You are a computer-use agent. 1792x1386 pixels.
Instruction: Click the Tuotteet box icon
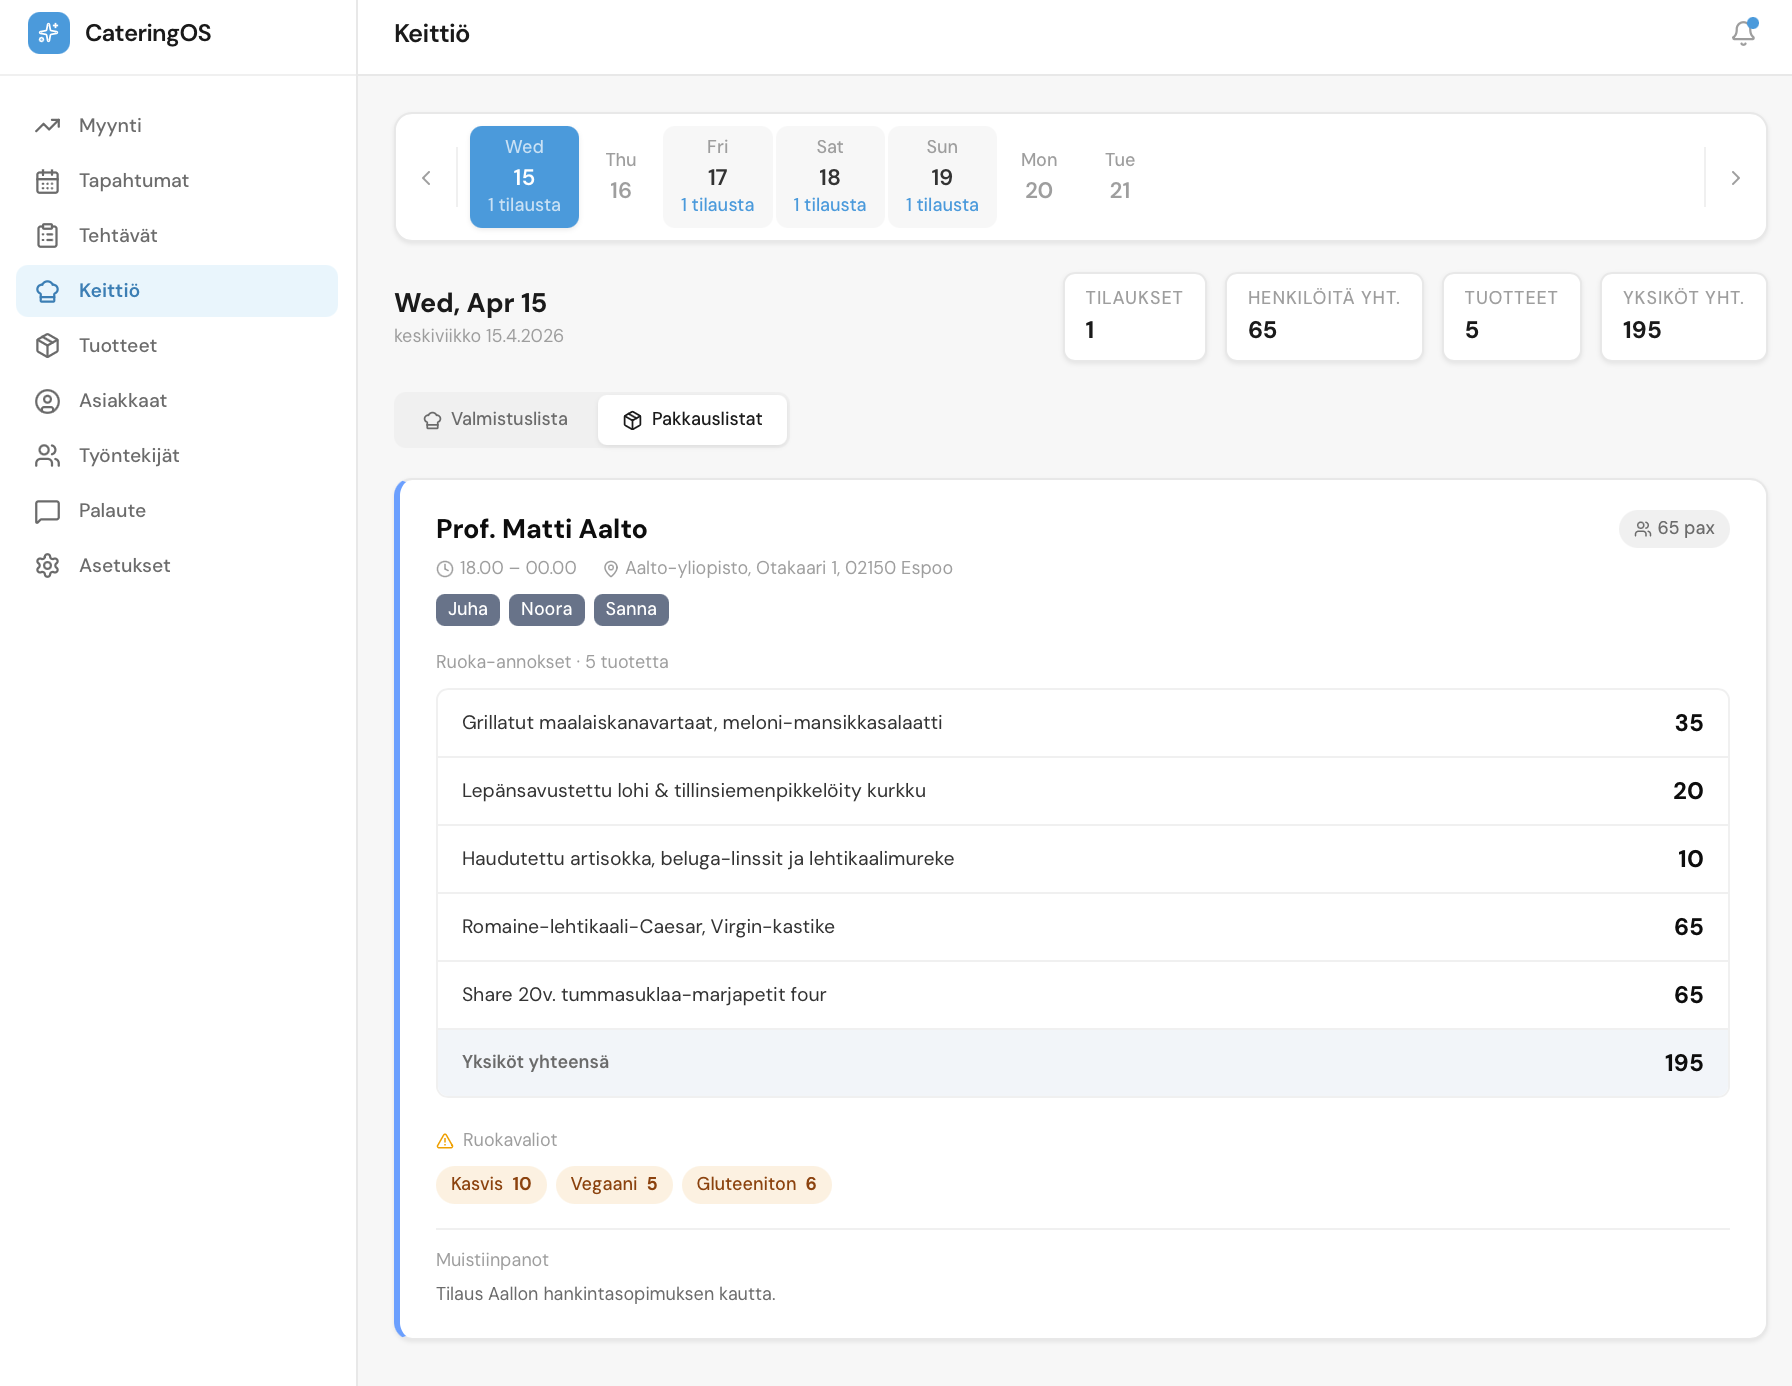tap(47, 346)
